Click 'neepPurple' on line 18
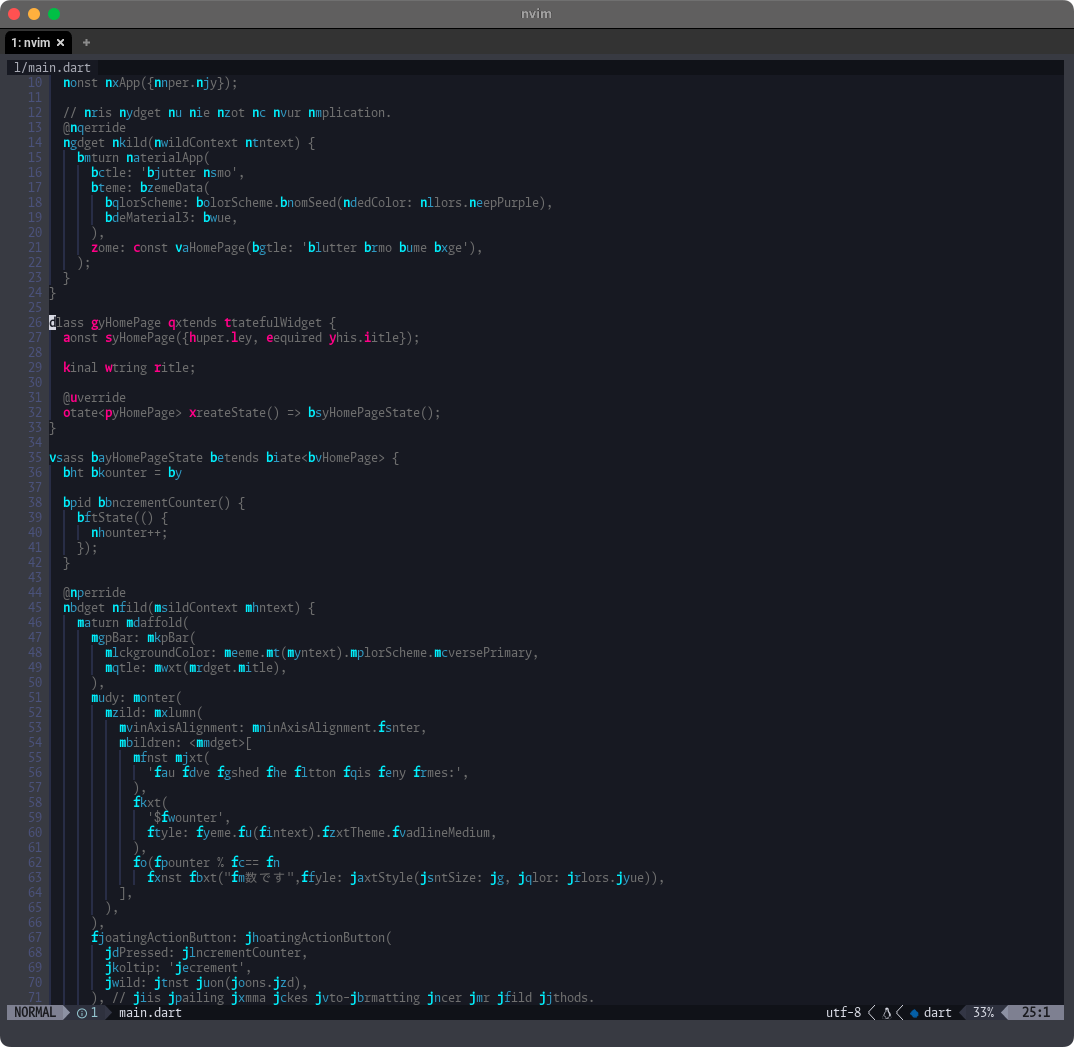Image resolution: width=1074 pixels, height=1047 pixels. (x=503, y=203)
